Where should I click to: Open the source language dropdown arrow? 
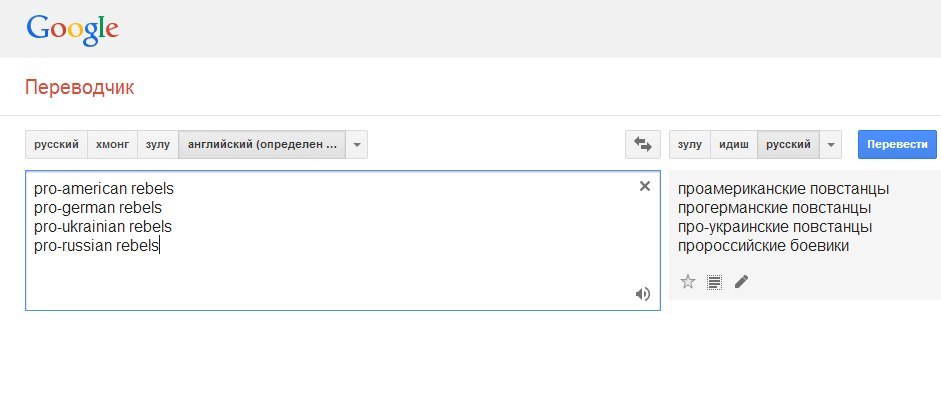356,145
